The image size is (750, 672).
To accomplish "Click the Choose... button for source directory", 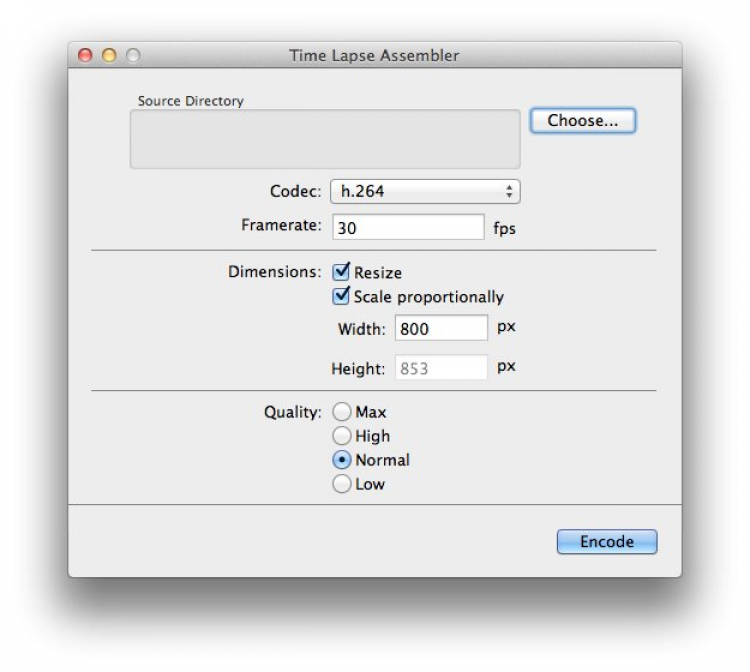I will pyautogui.click(x=582, y=121).
